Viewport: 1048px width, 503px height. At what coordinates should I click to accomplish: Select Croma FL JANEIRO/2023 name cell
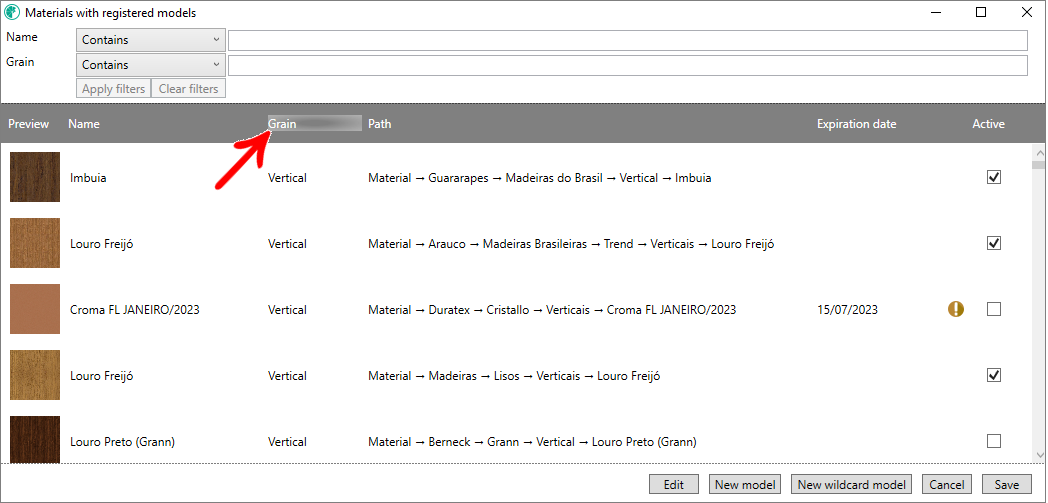pos(134,310)
